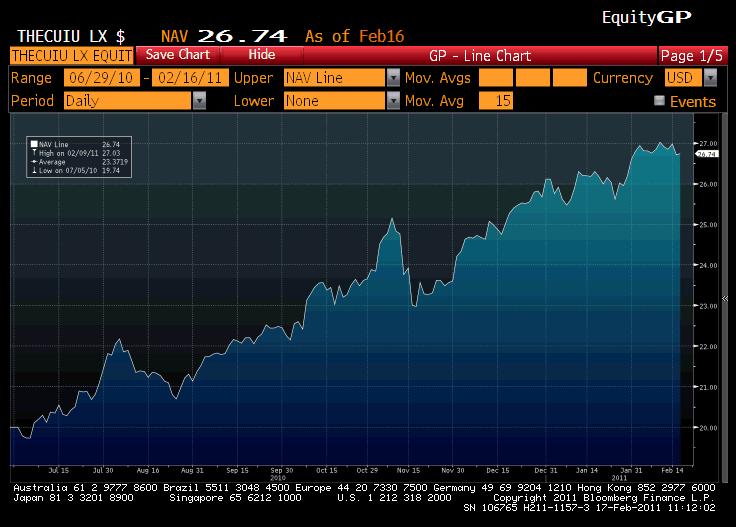736x527 pixels.
Task: Open the Lower None dropdown
Action: 334,100
